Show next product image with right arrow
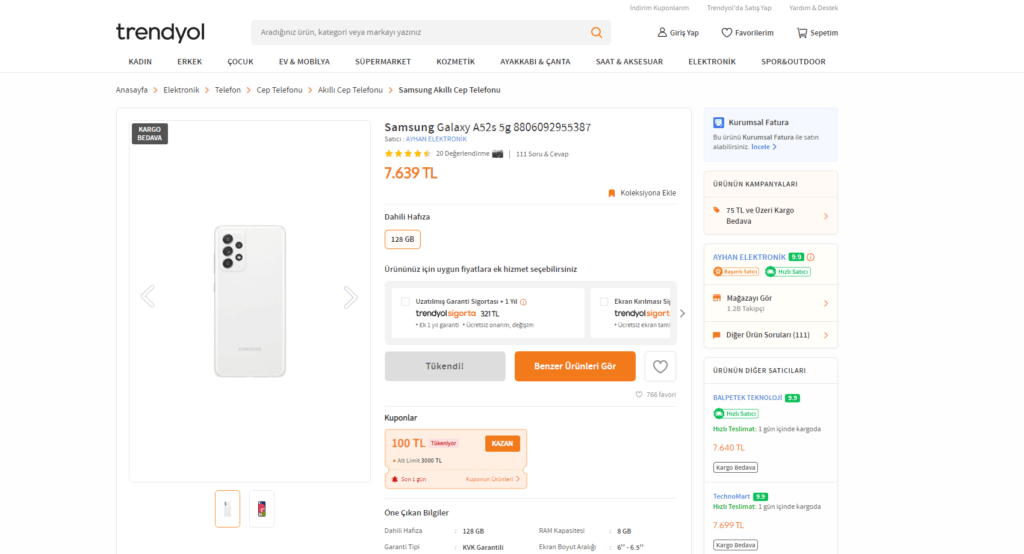Viewport: 1024px width, 554px height. pyautogui.click(x=350, y=296)
